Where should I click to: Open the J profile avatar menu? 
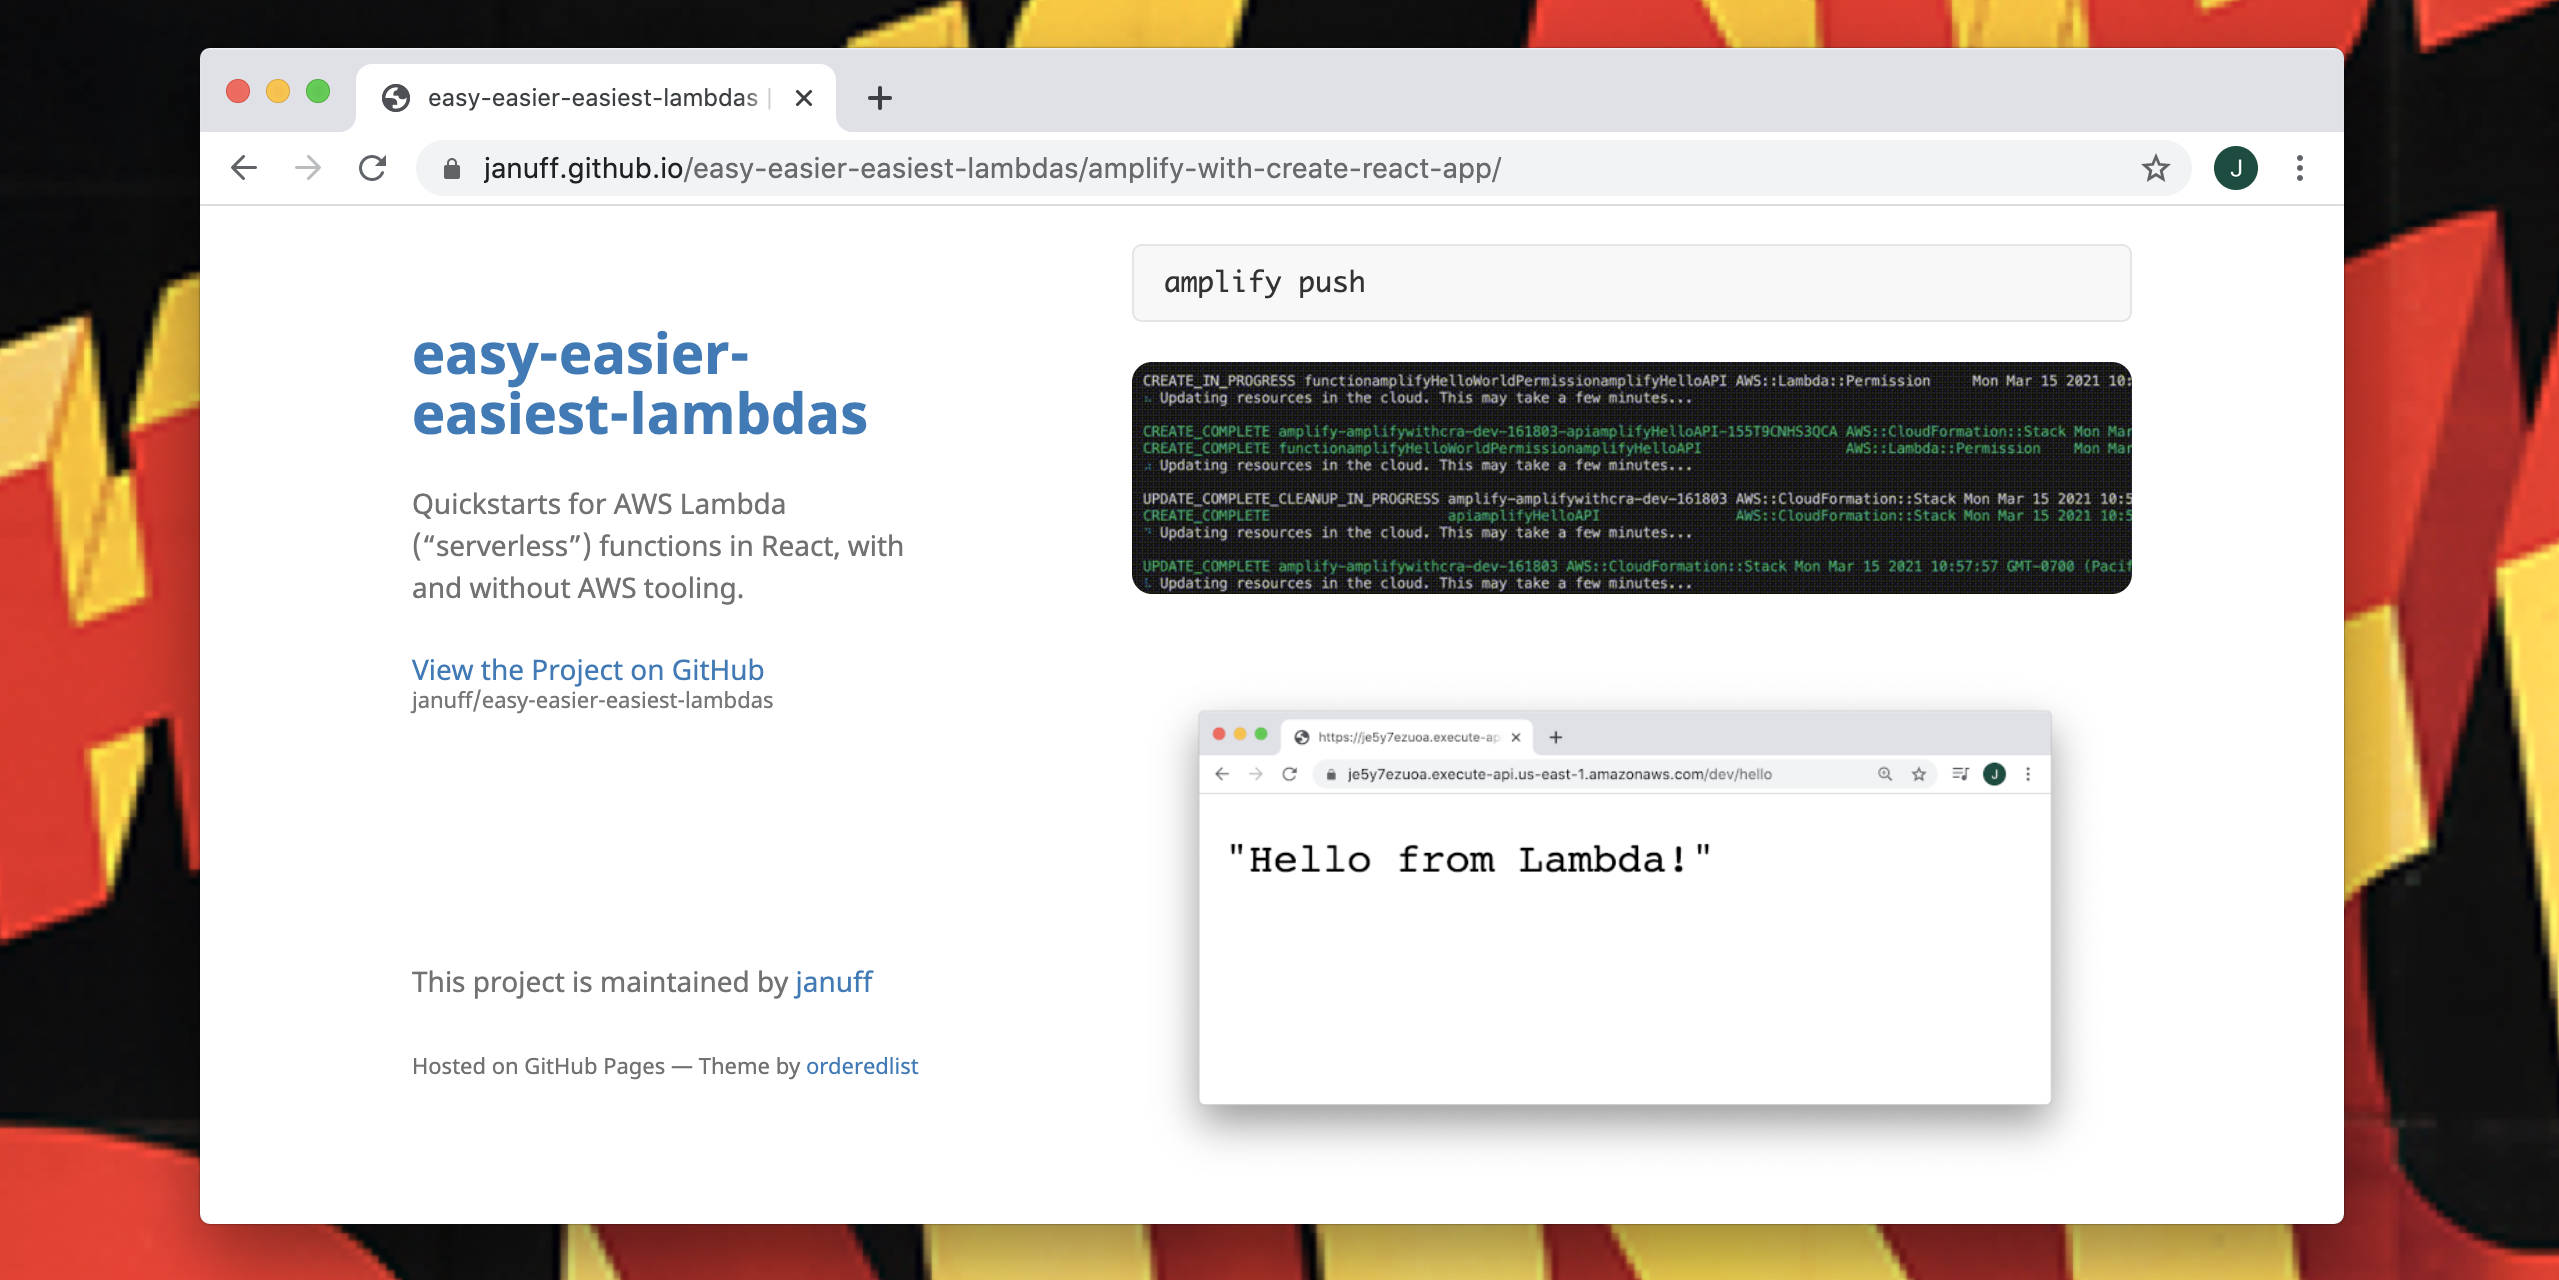pyautogui.click(x=2235, y=168)
